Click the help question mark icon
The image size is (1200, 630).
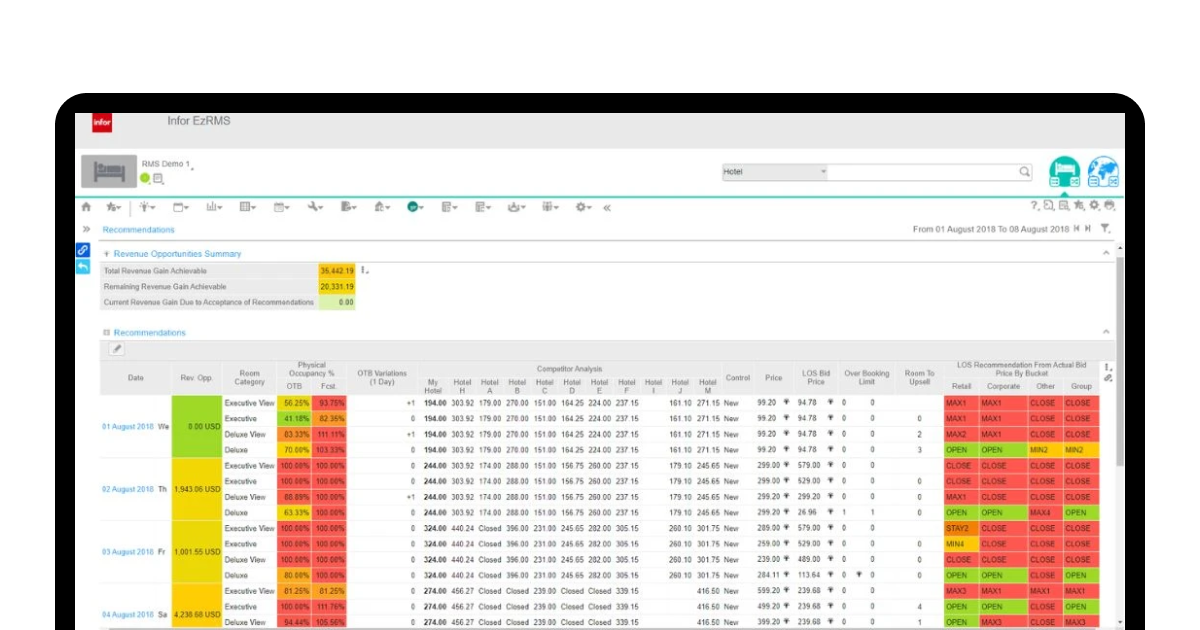click(x=1034, y=205)
